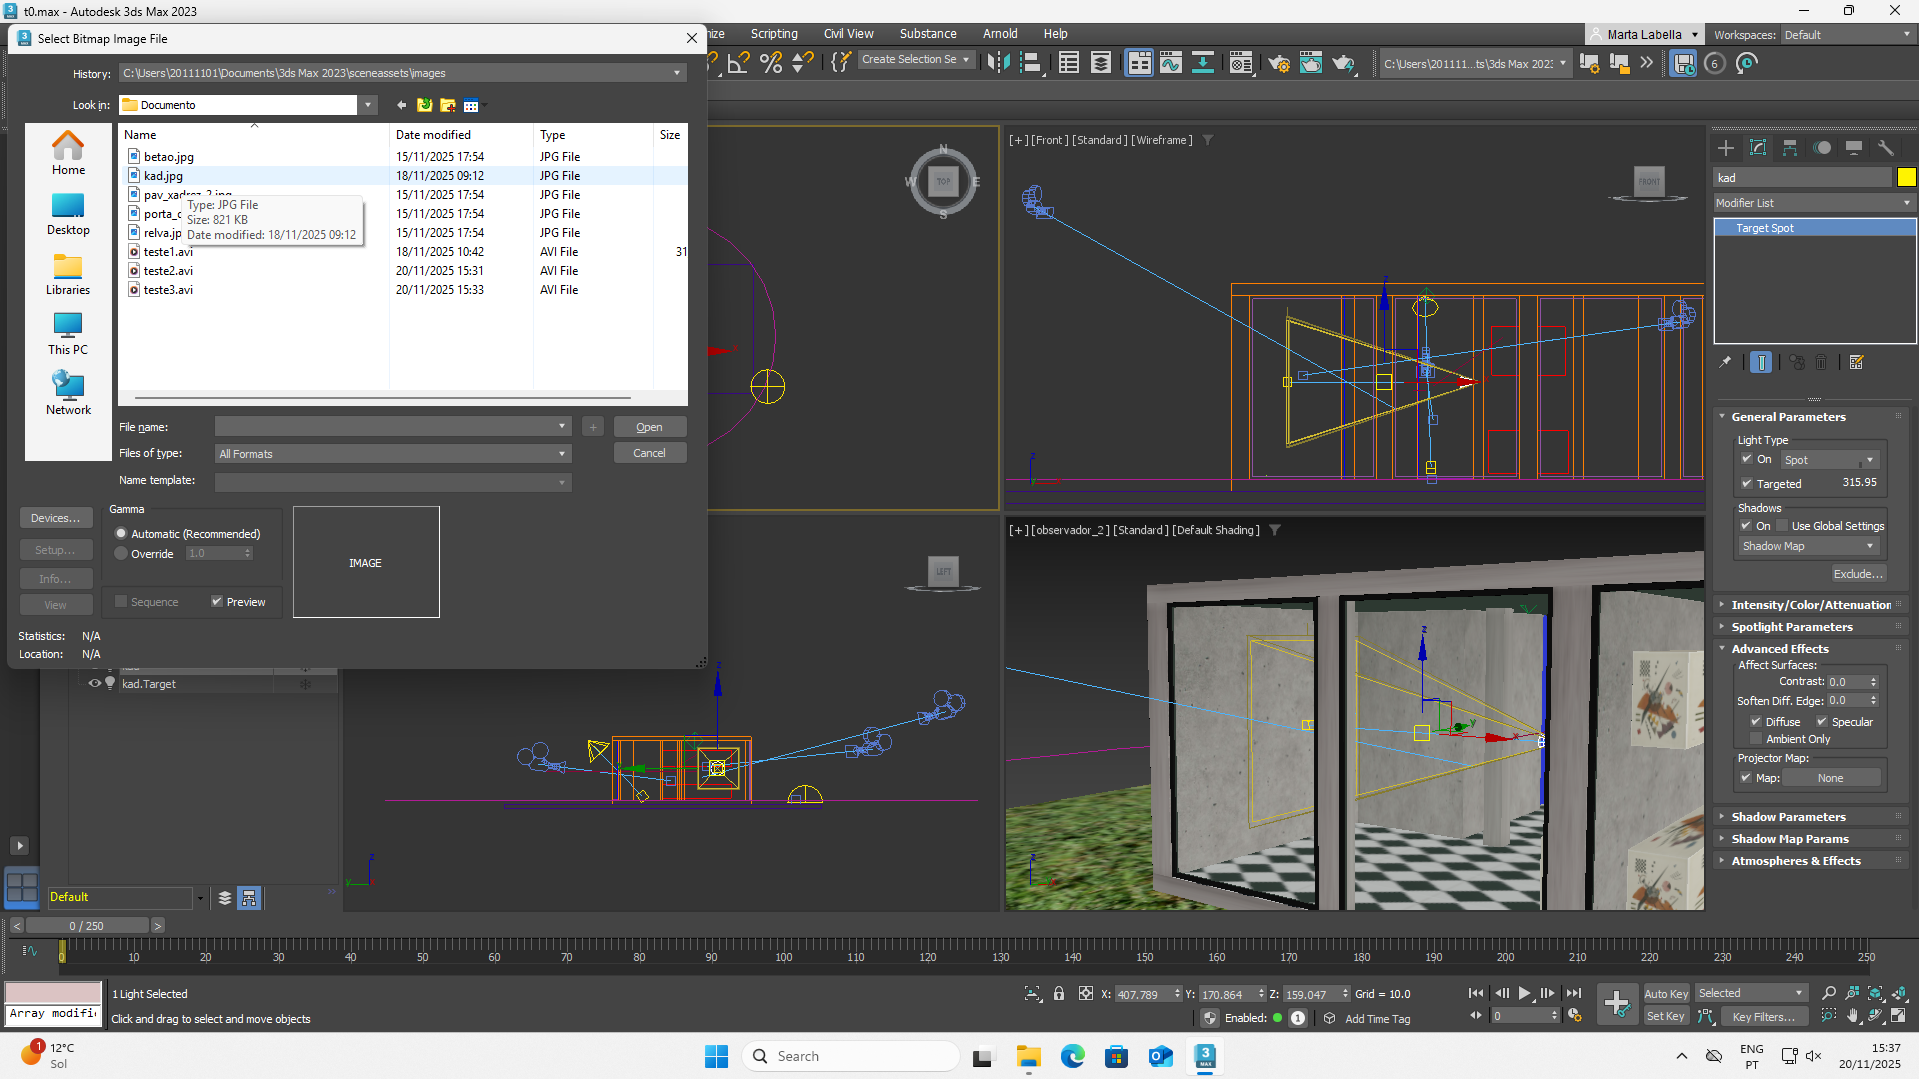The image size is (1919, 1079).
Task: Expand the Spotlight Parameters rollout
Action: (1792, 627)
